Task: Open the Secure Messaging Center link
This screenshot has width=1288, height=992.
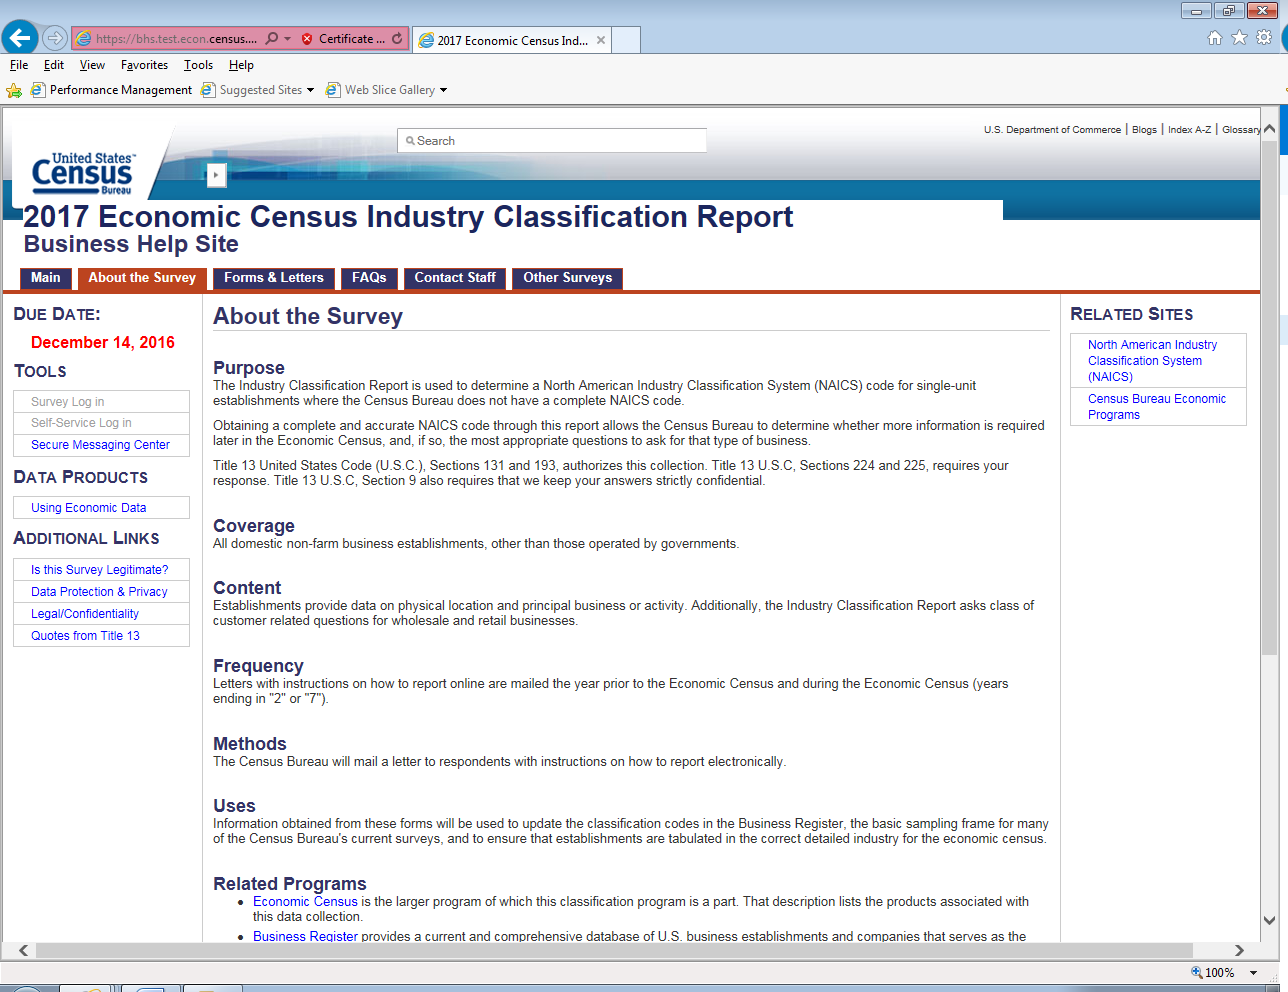Action: (100, 445)
